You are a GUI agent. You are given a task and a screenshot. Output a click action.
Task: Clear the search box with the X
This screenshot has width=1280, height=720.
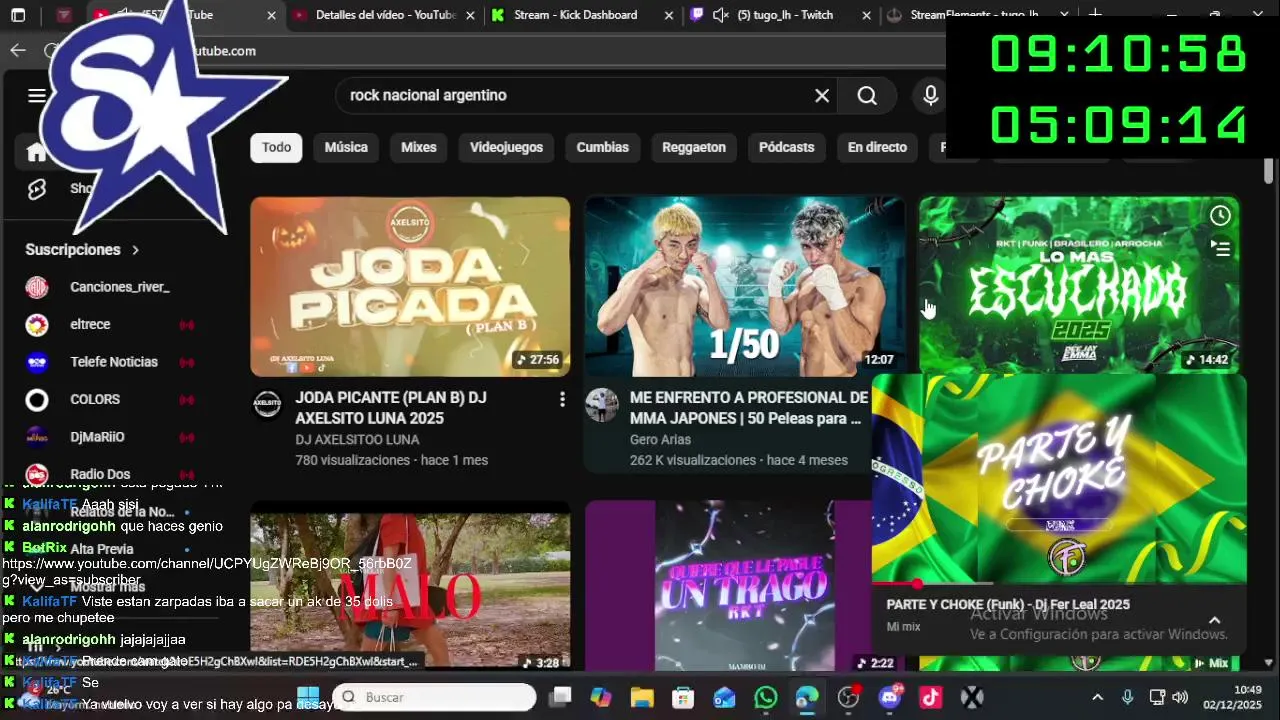(822, 96)
